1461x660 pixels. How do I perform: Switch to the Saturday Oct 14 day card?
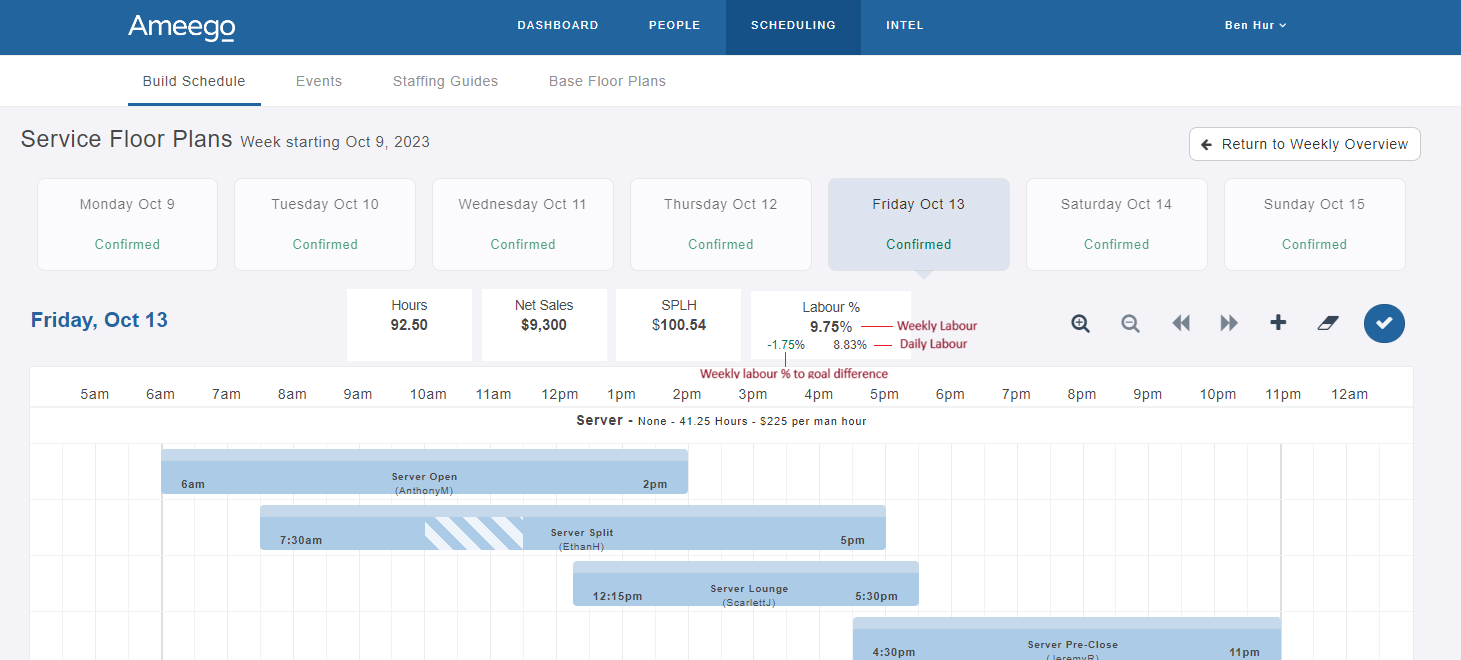point(1116,224)
